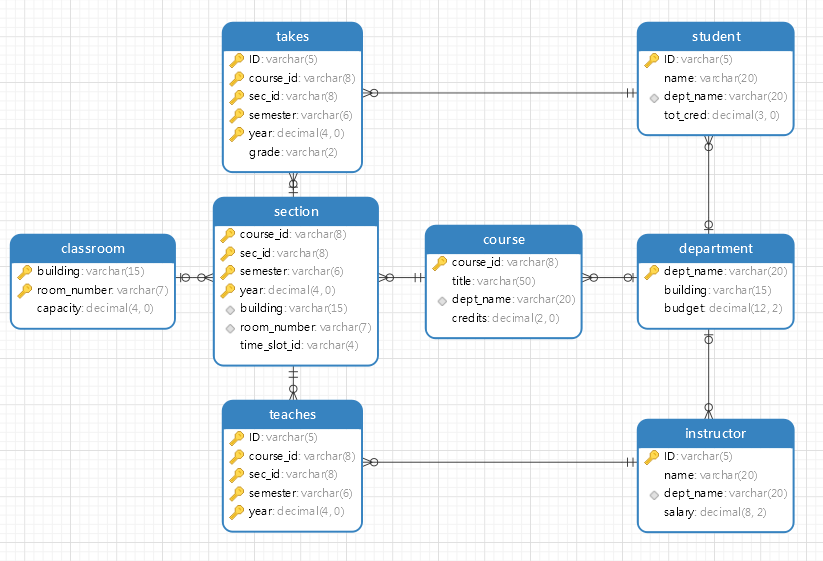Image resolution: width=823 pixels, height=561 pixels.
Task: Click diamond icon beside course dept_name
Action: click(442, 301)
